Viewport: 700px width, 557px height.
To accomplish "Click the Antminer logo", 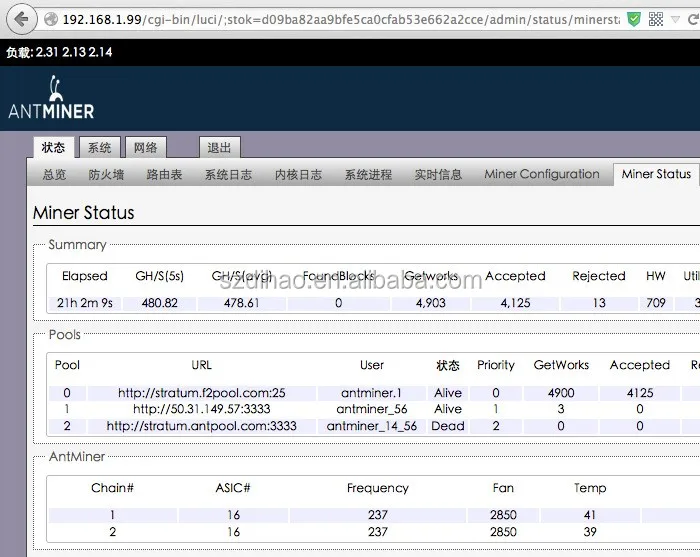I will point(51,98).
